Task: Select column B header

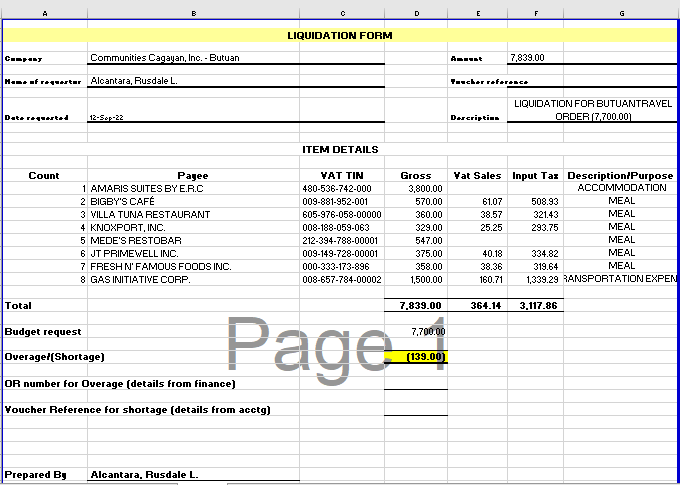Action: coord(193,13)
